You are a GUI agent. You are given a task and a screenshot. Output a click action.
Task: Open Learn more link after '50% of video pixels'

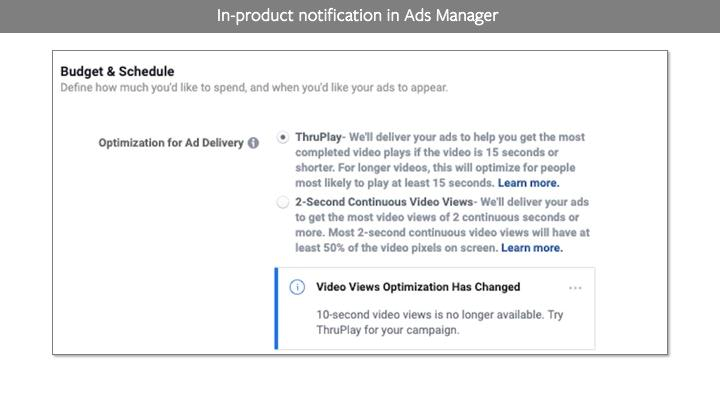532,248
